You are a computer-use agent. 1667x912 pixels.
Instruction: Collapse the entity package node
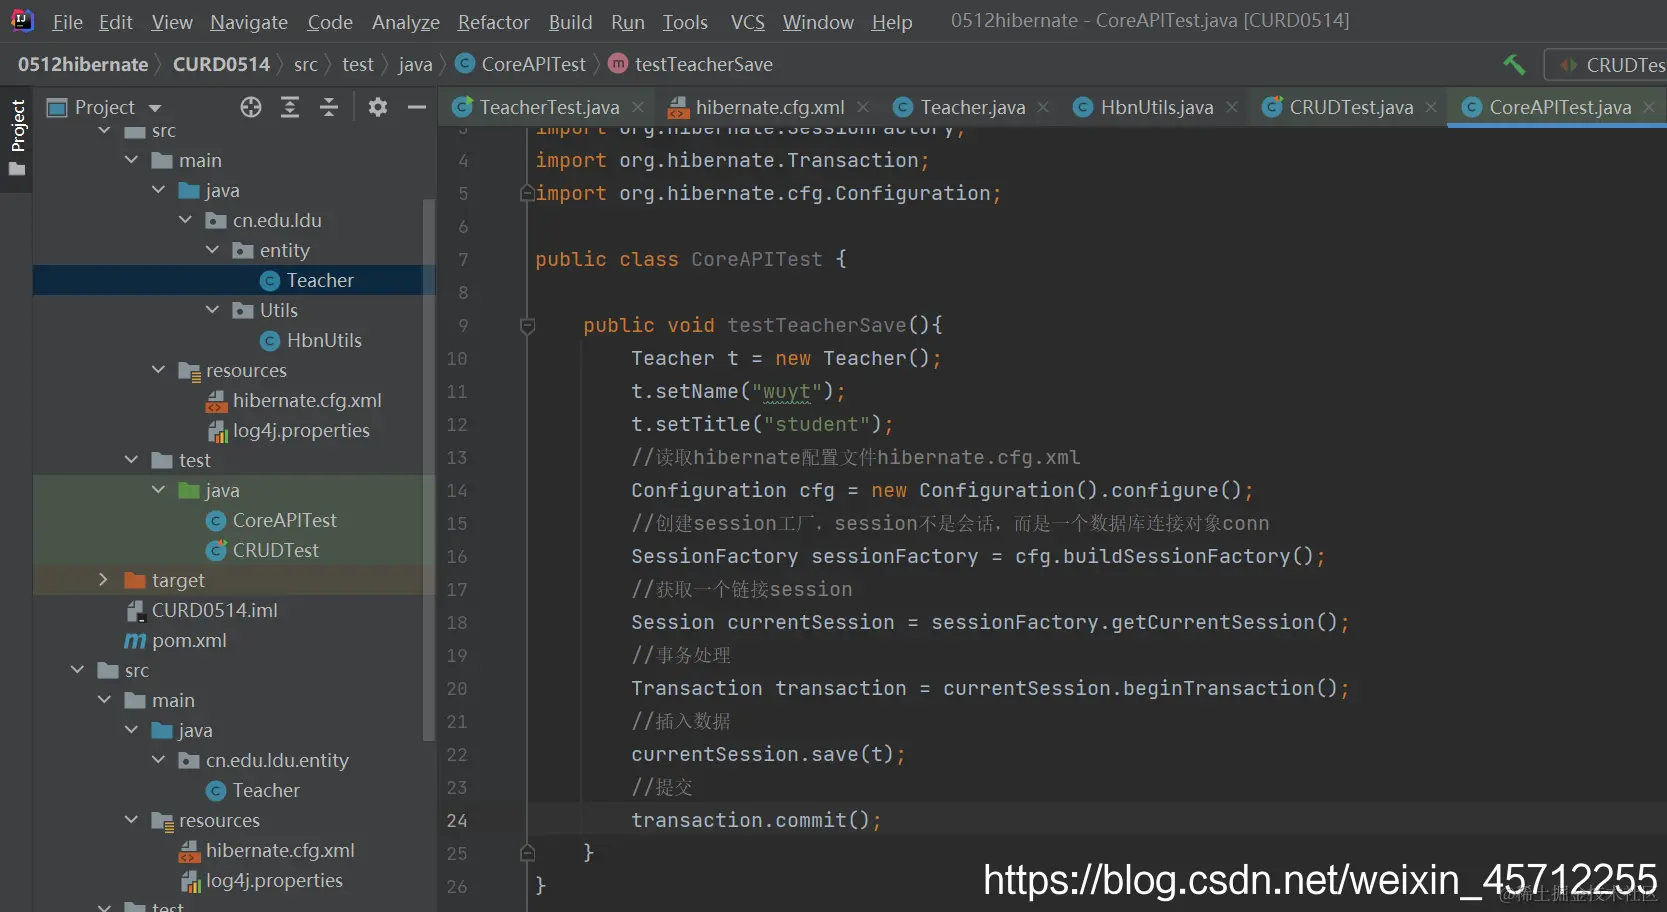(212, 250)
